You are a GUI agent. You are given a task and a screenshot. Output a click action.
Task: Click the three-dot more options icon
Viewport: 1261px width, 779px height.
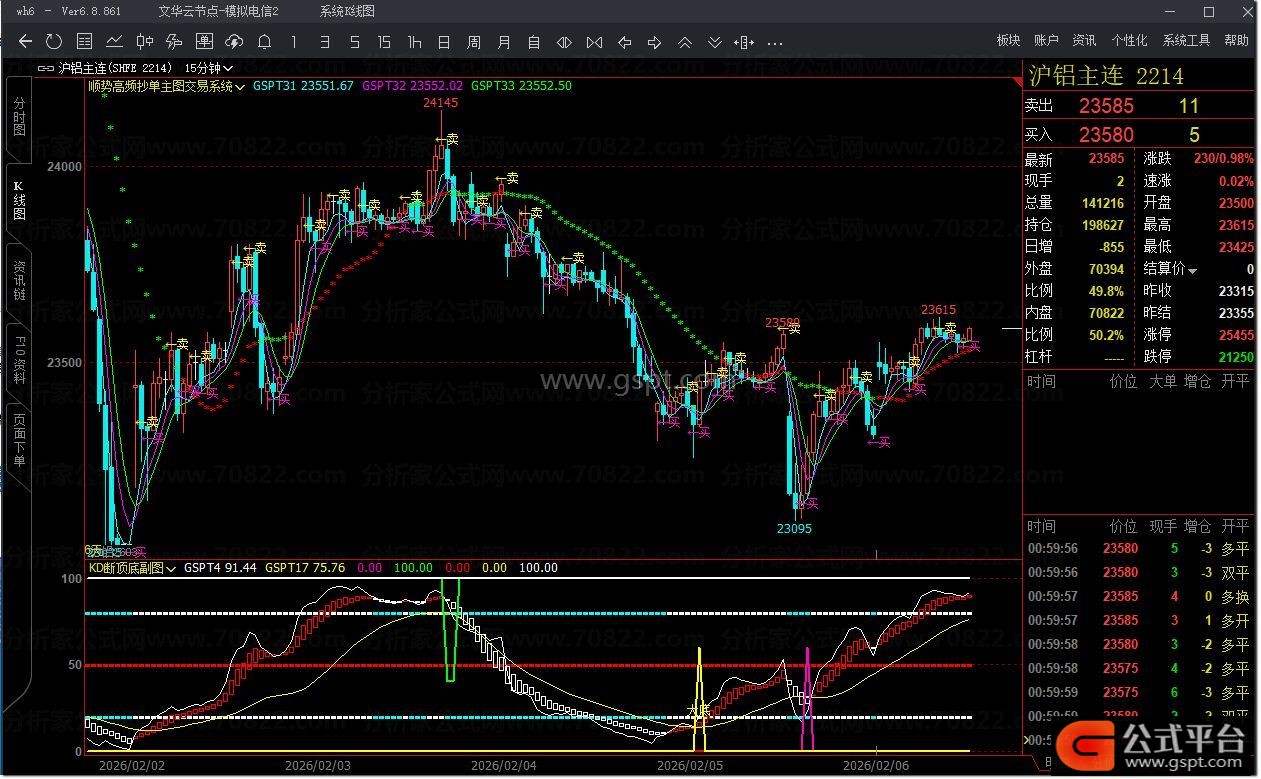(774, 42)
